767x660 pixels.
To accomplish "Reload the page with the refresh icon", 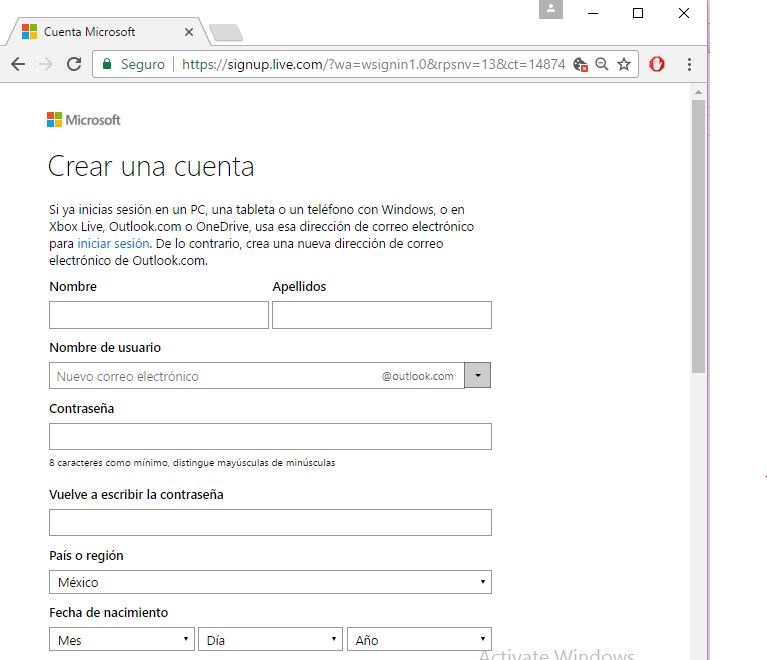I will click(x=74, y=64).
